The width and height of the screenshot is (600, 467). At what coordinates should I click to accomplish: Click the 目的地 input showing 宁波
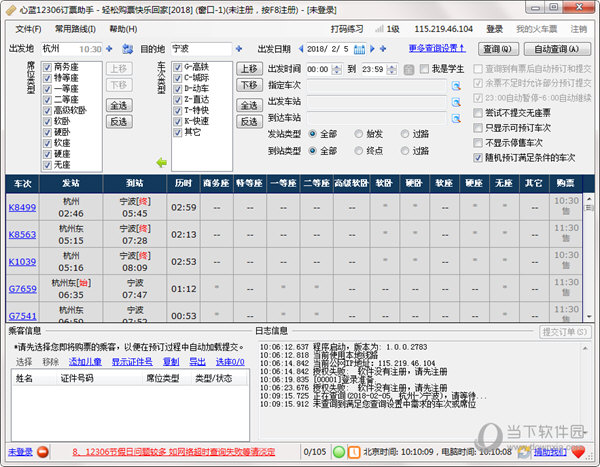[x=201, y=49]
